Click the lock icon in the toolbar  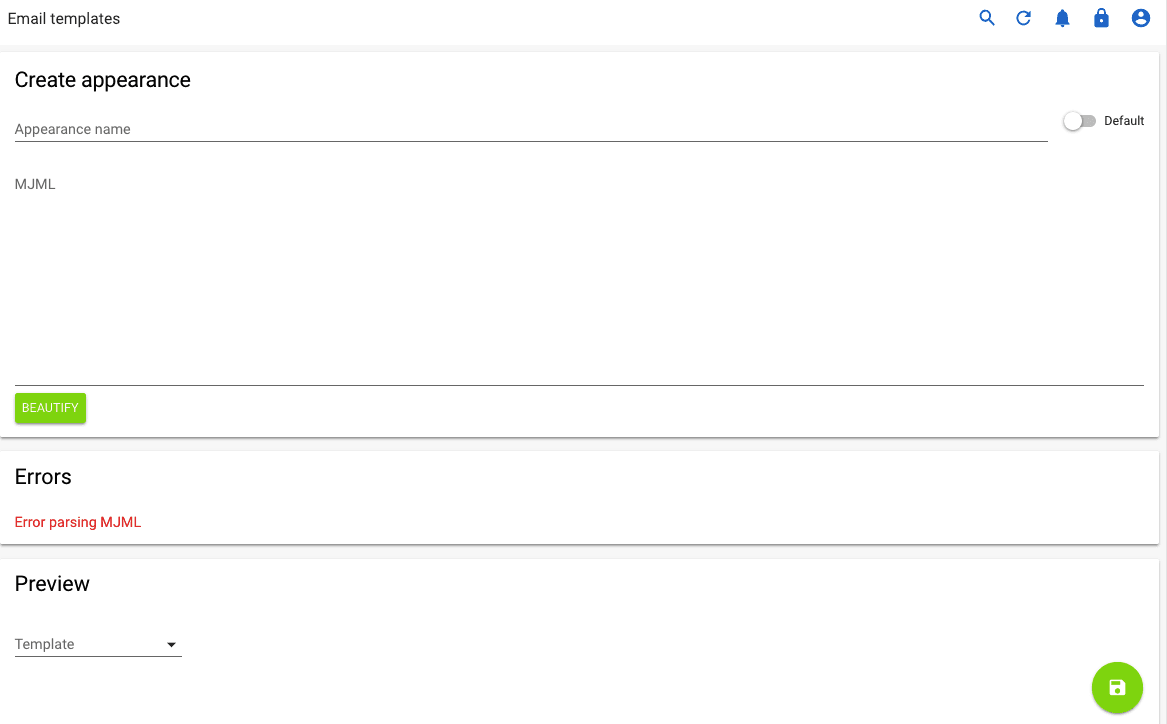1101,18
